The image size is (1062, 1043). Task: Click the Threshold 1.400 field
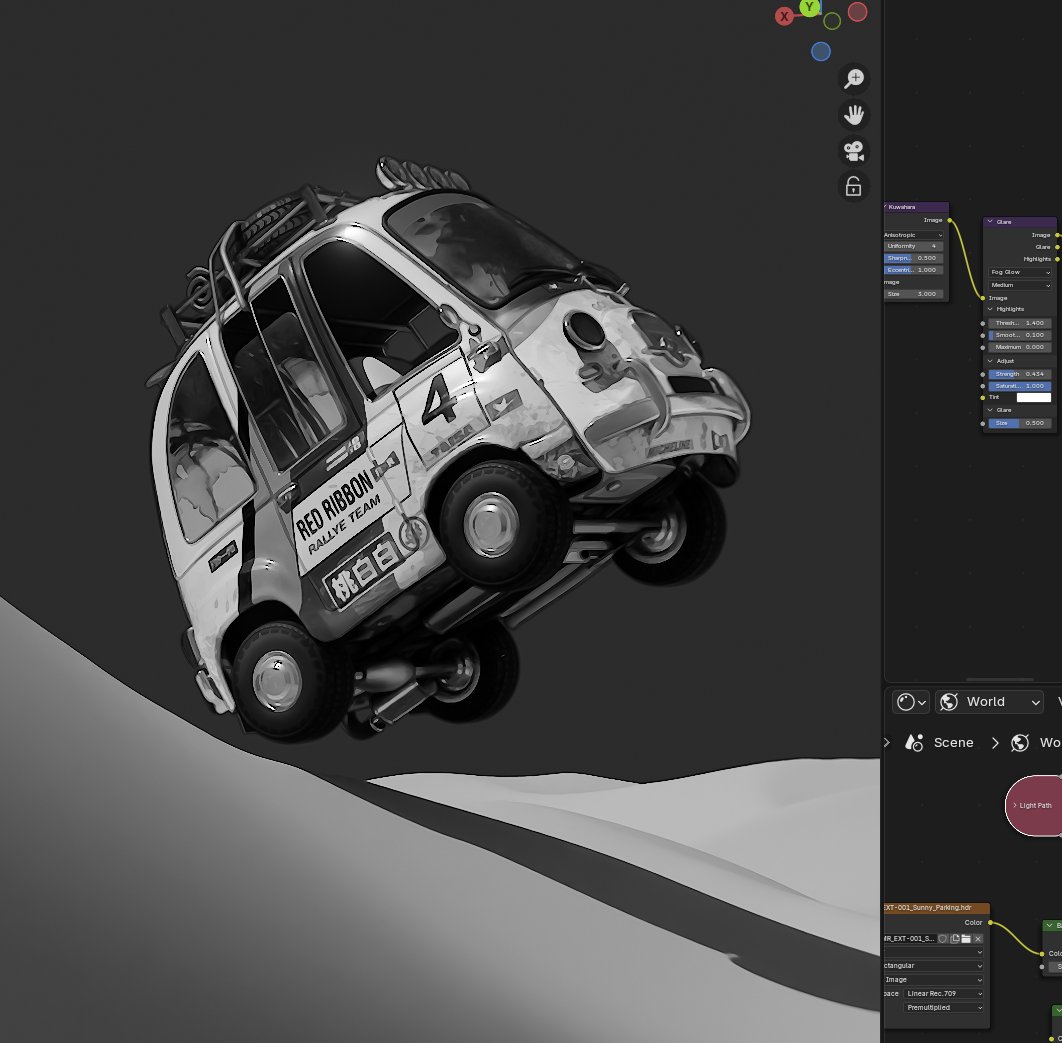1020,323
